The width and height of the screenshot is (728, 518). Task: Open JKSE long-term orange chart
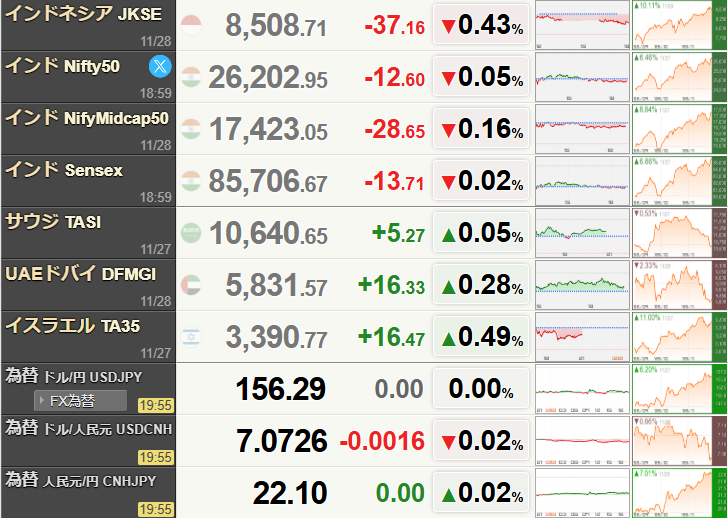[x=680, y=25]
